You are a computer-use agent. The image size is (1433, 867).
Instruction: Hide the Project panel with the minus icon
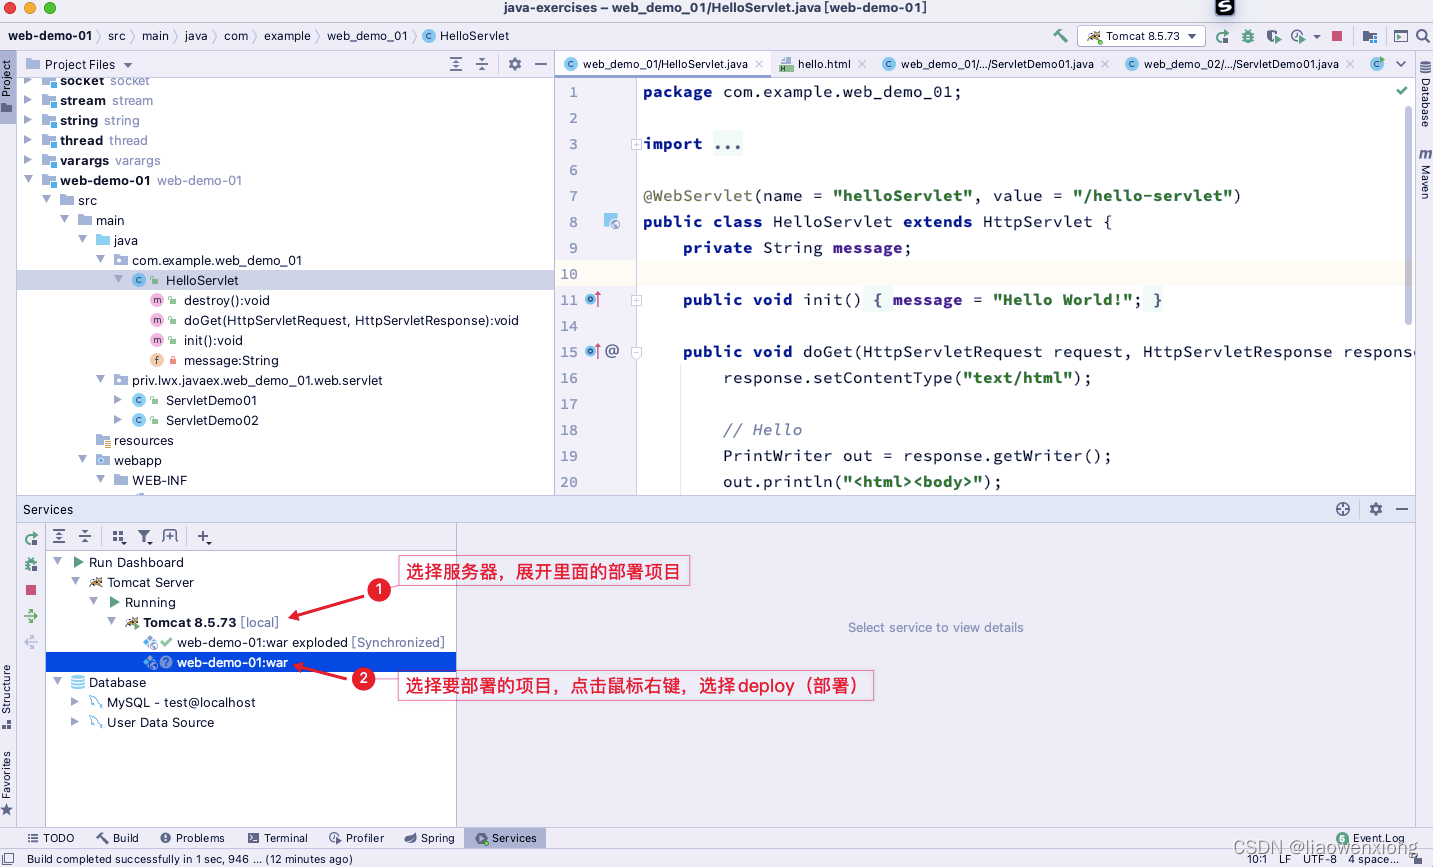click(541, 64)
